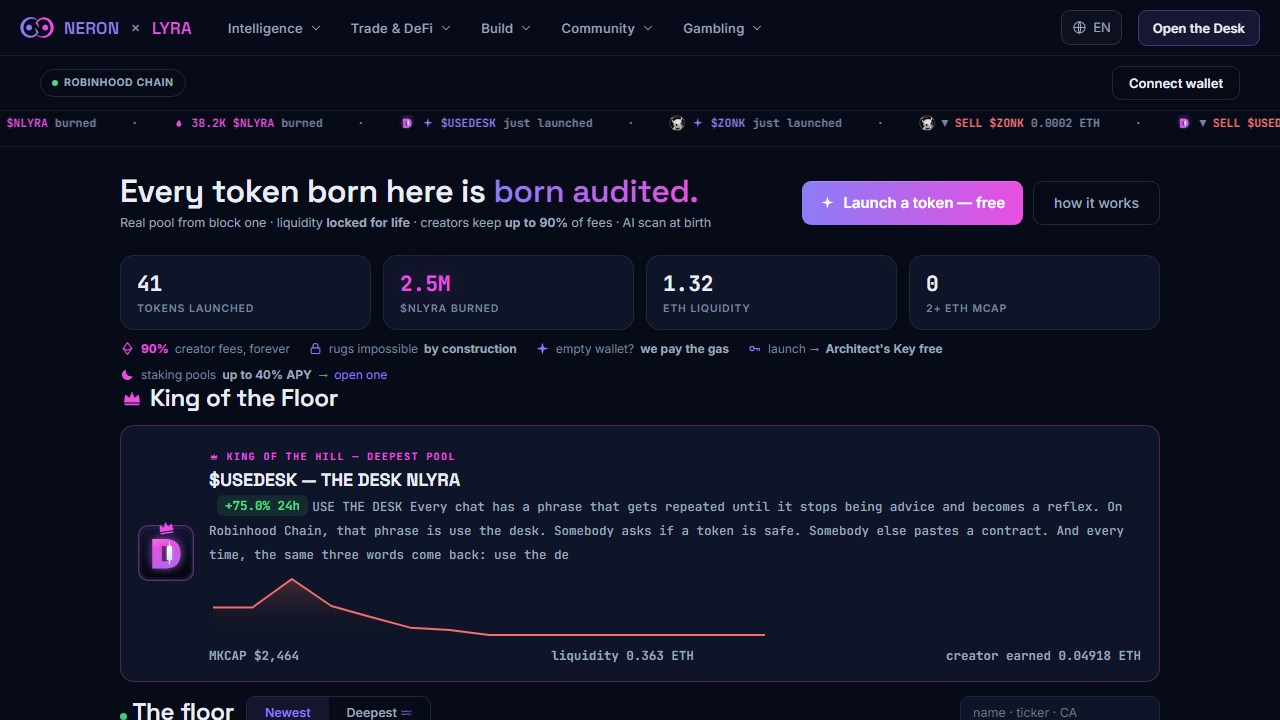Click the ROBINHOOD CHAIN network chip
The width and height of the screenshot is (1280, 720).
click(x=113, y=83)
